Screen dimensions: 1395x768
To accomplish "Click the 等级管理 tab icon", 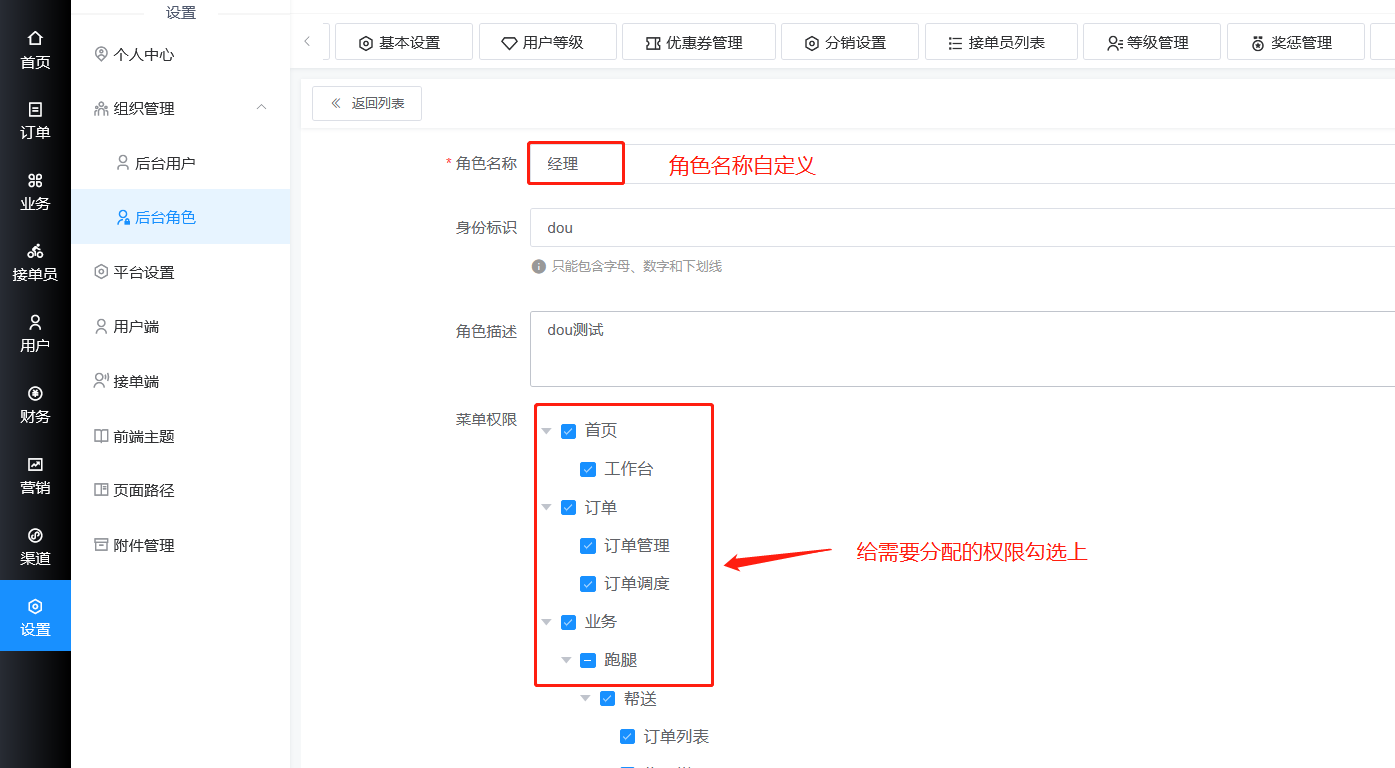I will coord(1114,43).
